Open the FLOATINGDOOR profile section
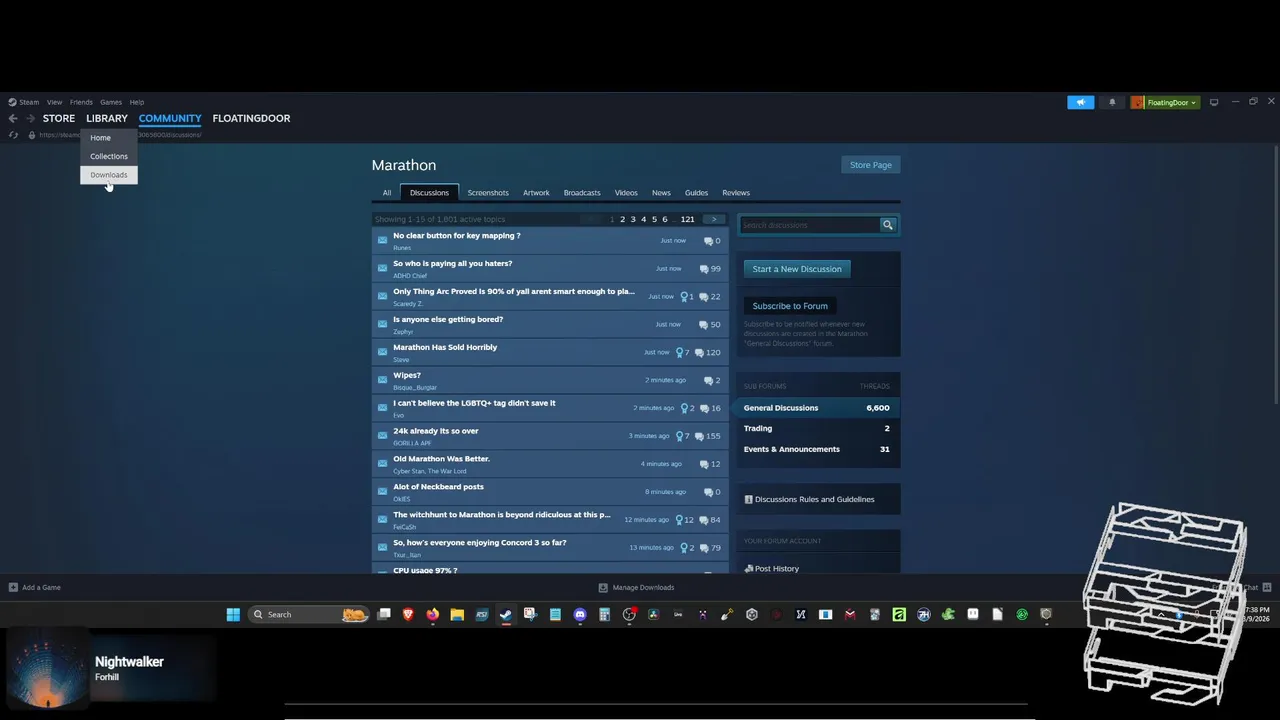 [x=251, y=118]
